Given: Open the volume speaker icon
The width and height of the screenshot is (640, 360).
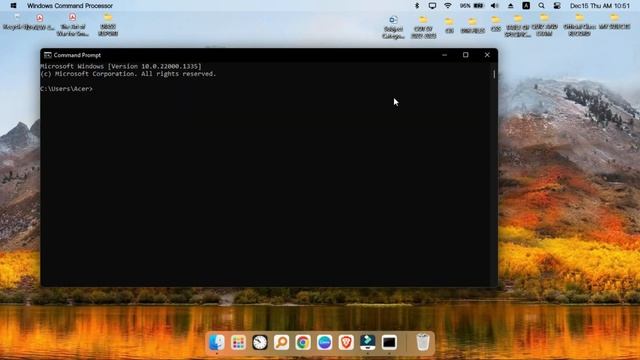Looking at the screenshot, I should click(x=495, y=6).
